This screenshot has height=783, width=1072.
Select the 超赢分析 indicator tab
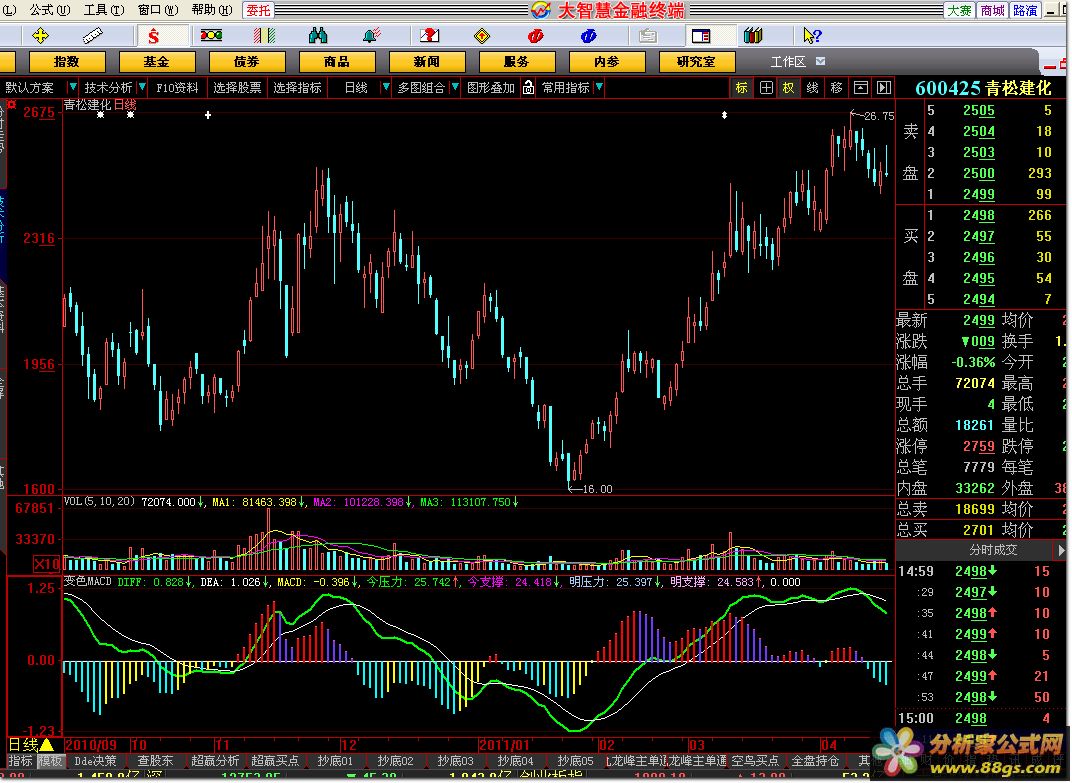click(215, 761)
